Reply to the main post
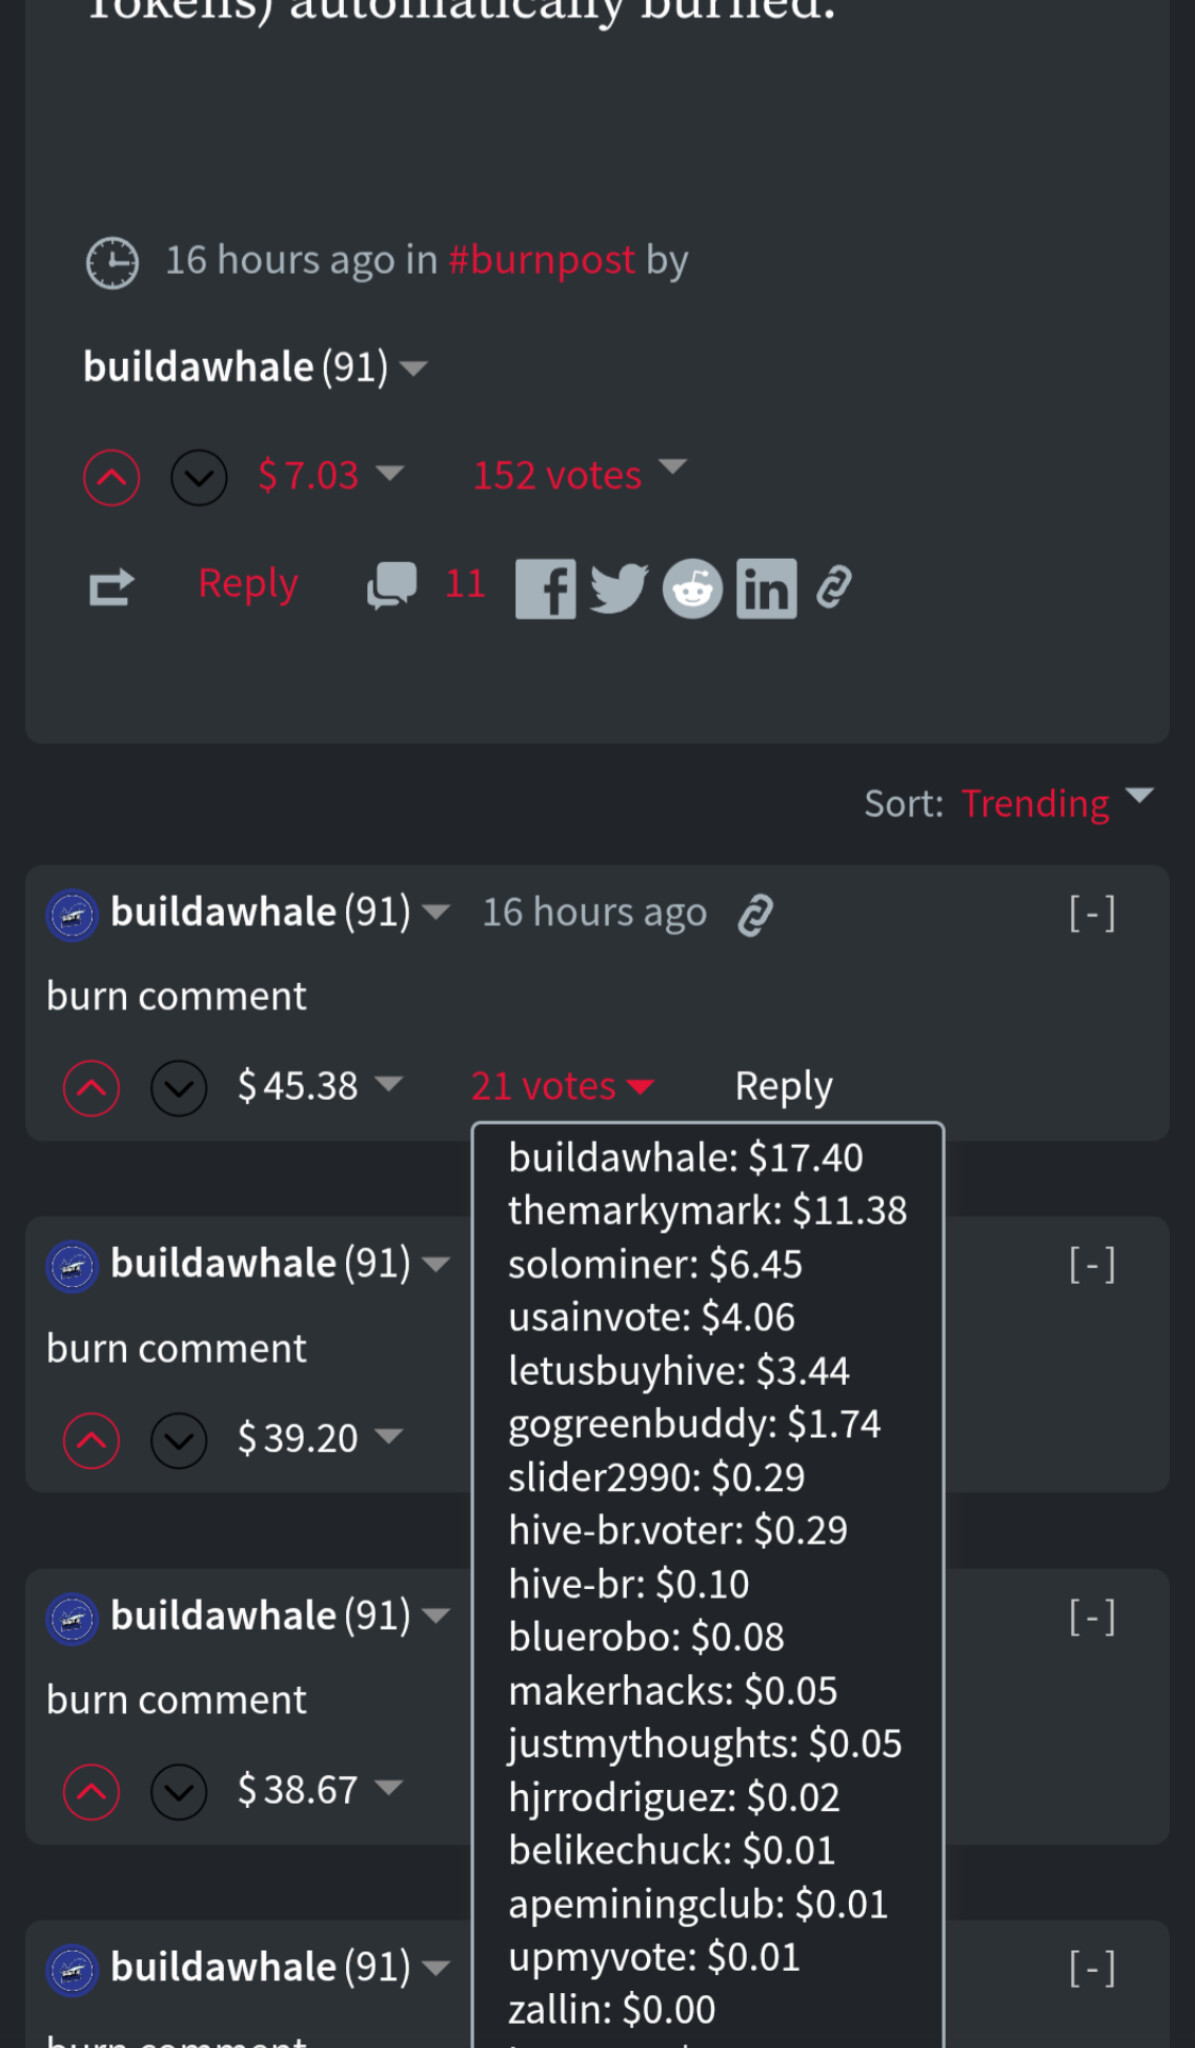1195x2048 pixels. [248, 584]
